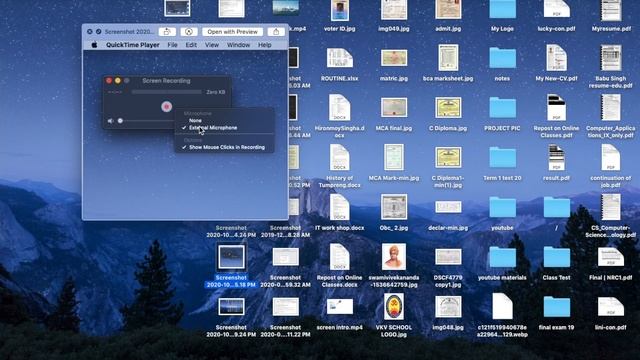
Task: Click the red record button in Screen Recording
Action: pos(166,107)
